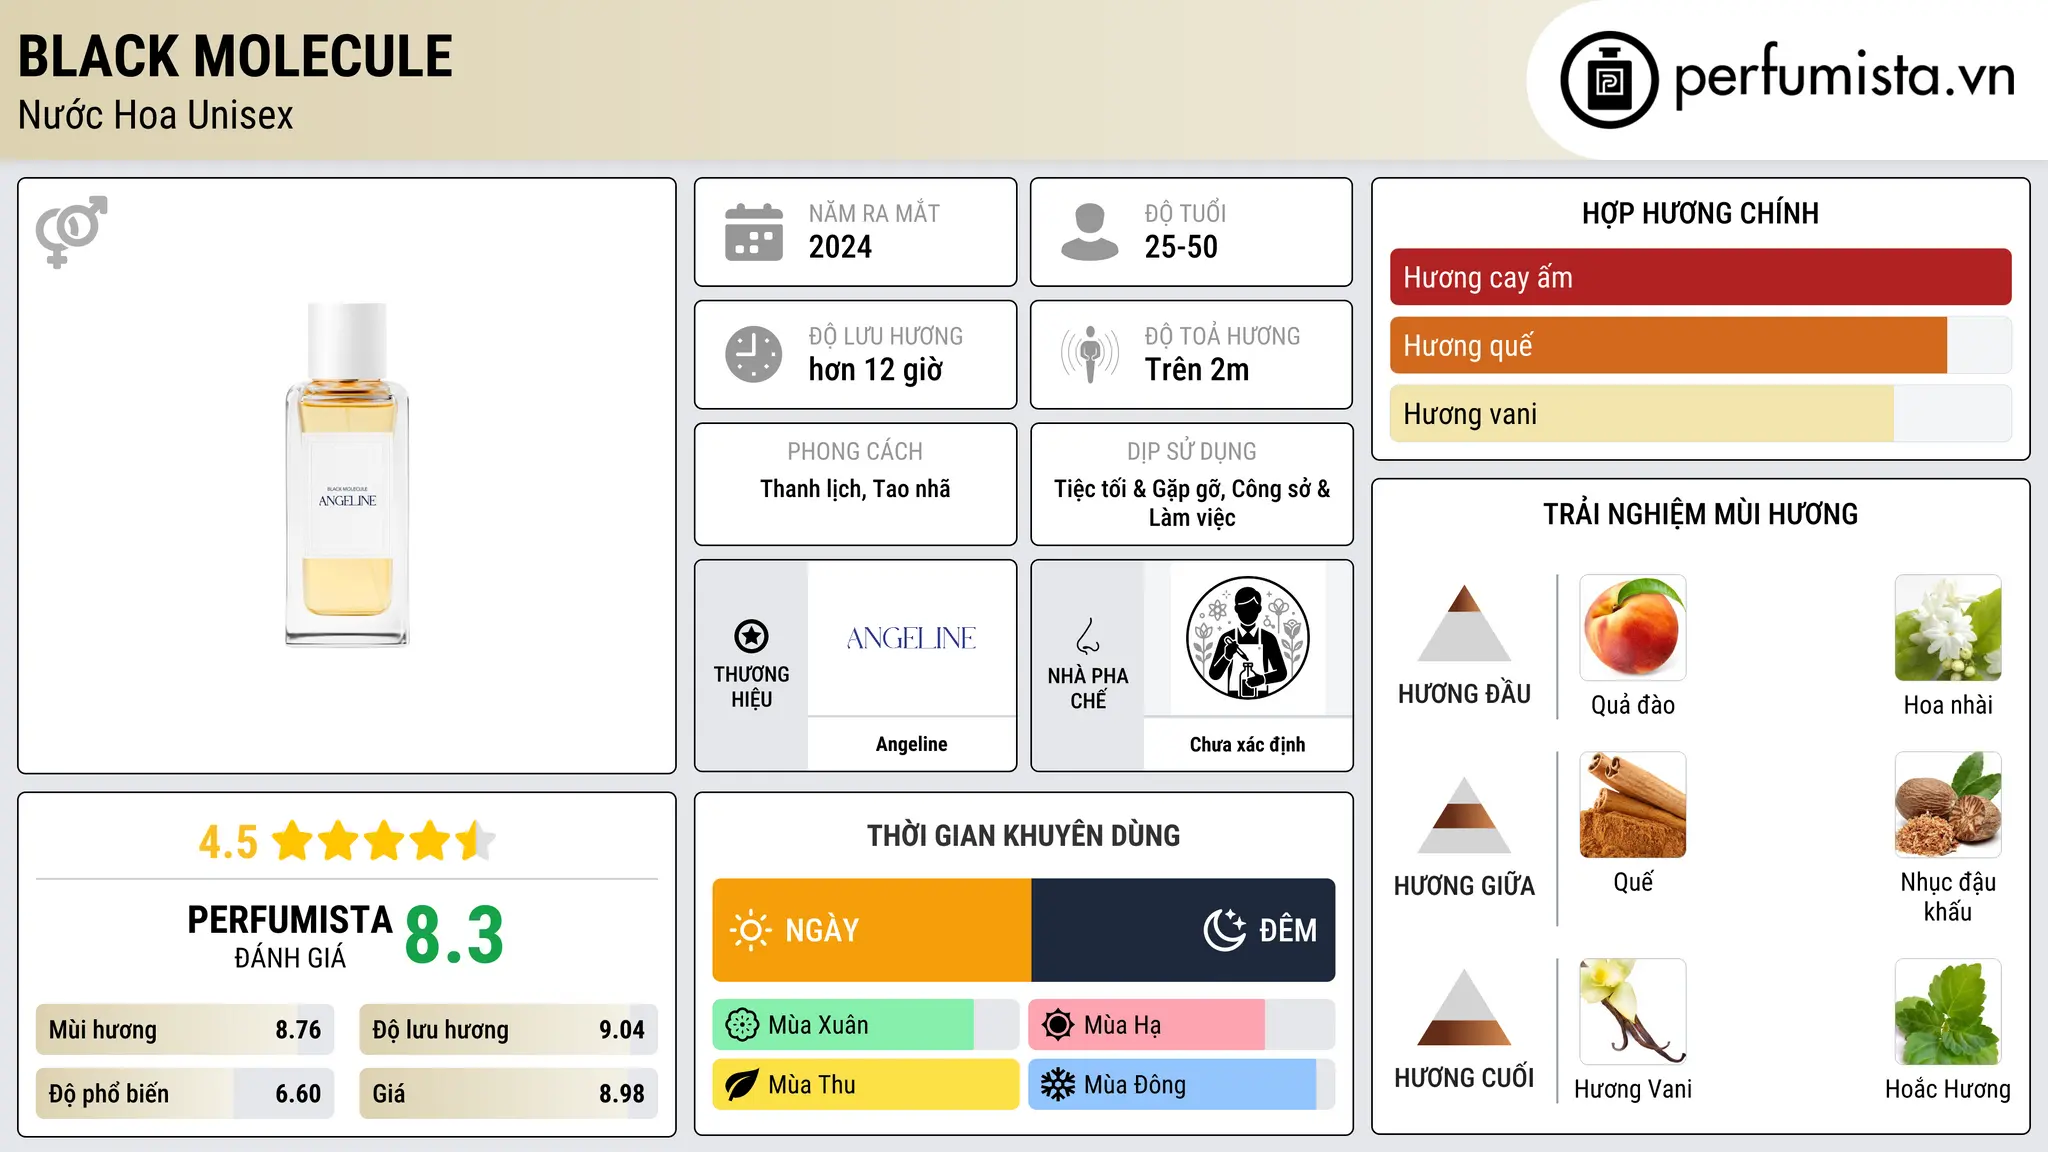Click the sun icon next to Ngày

point(750,930)
